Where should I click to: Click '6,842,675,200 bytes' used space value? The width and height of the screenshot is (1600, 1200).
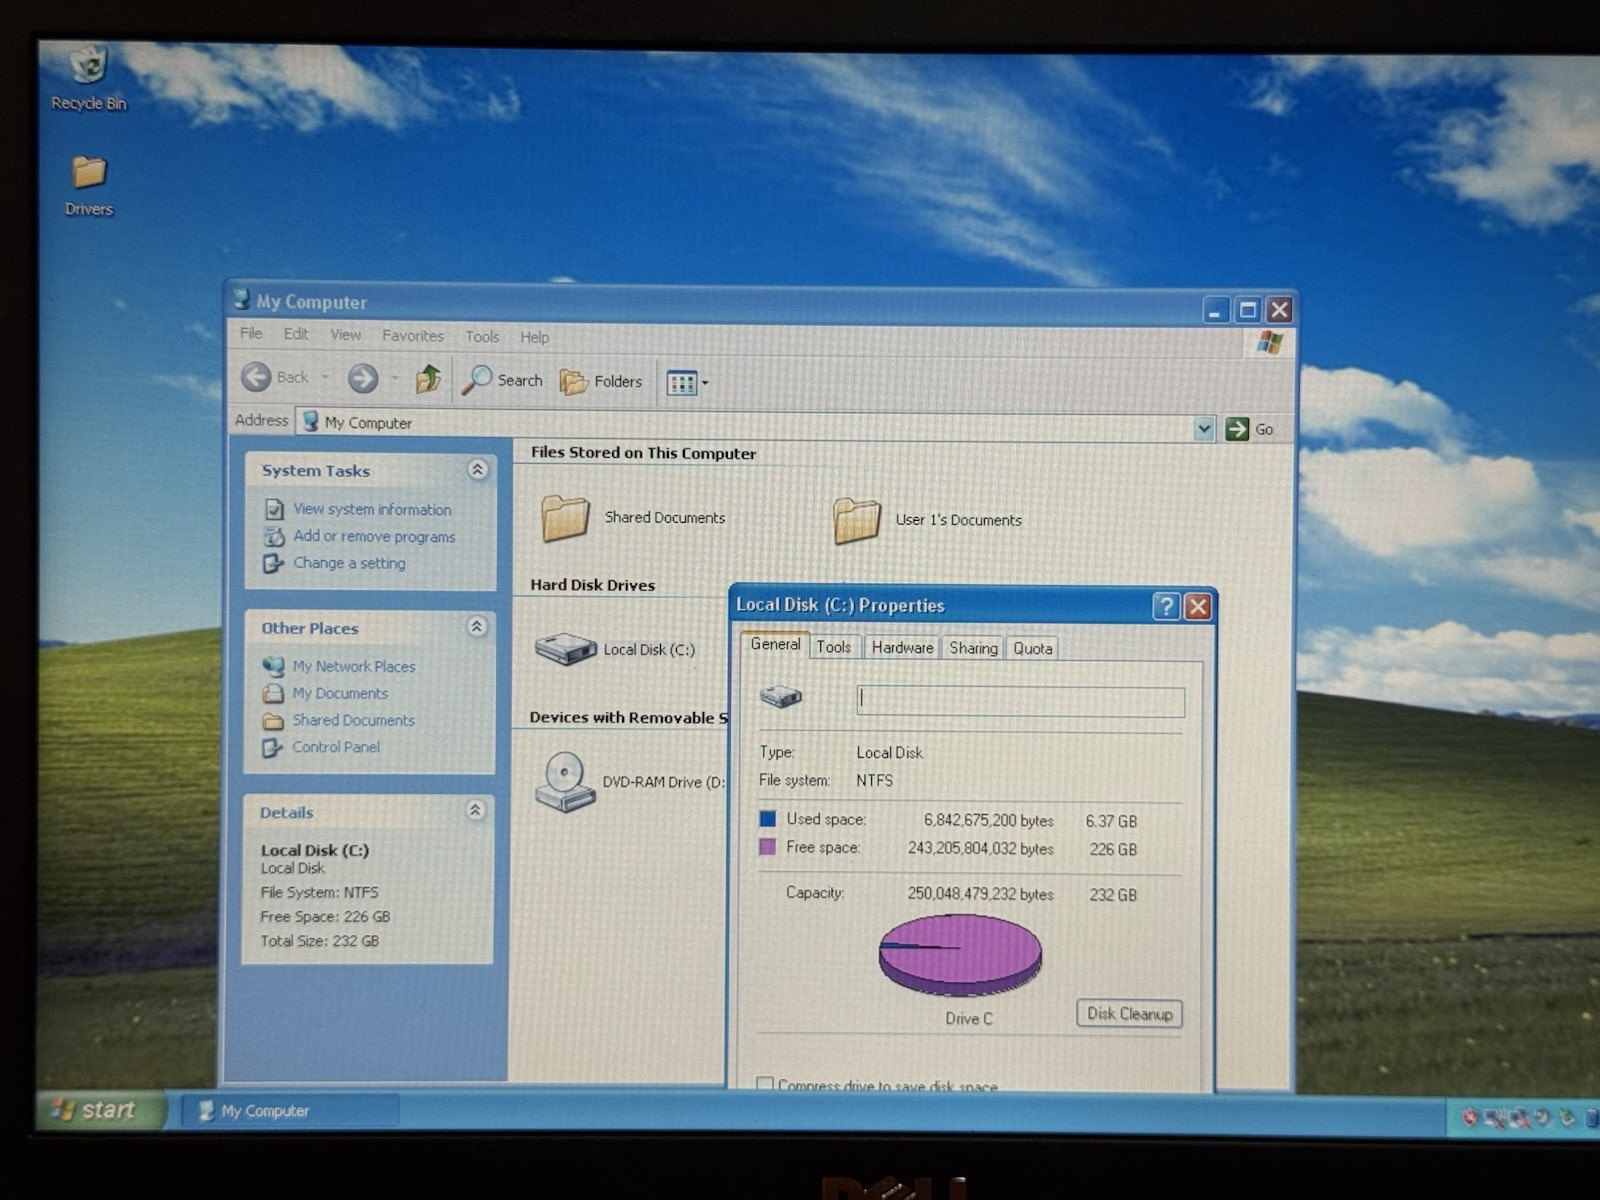coord(989,820)
